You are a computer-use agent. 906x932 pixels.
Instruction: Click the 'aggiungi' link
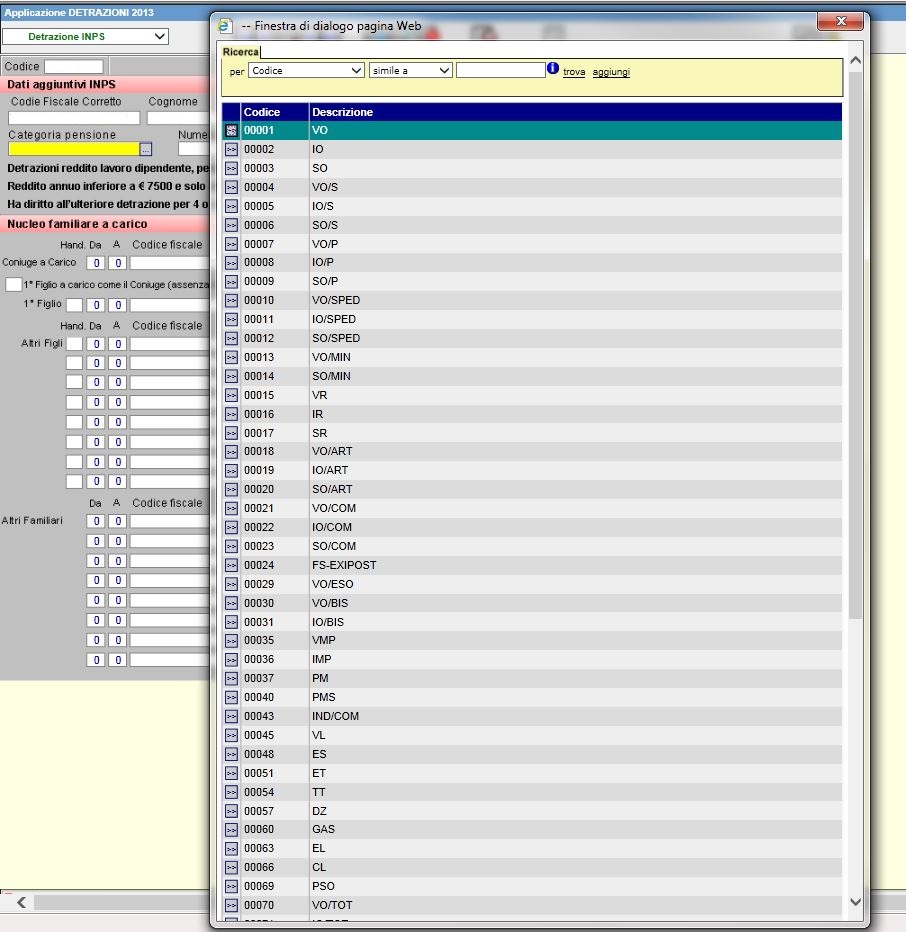click(x=611, y=72)
